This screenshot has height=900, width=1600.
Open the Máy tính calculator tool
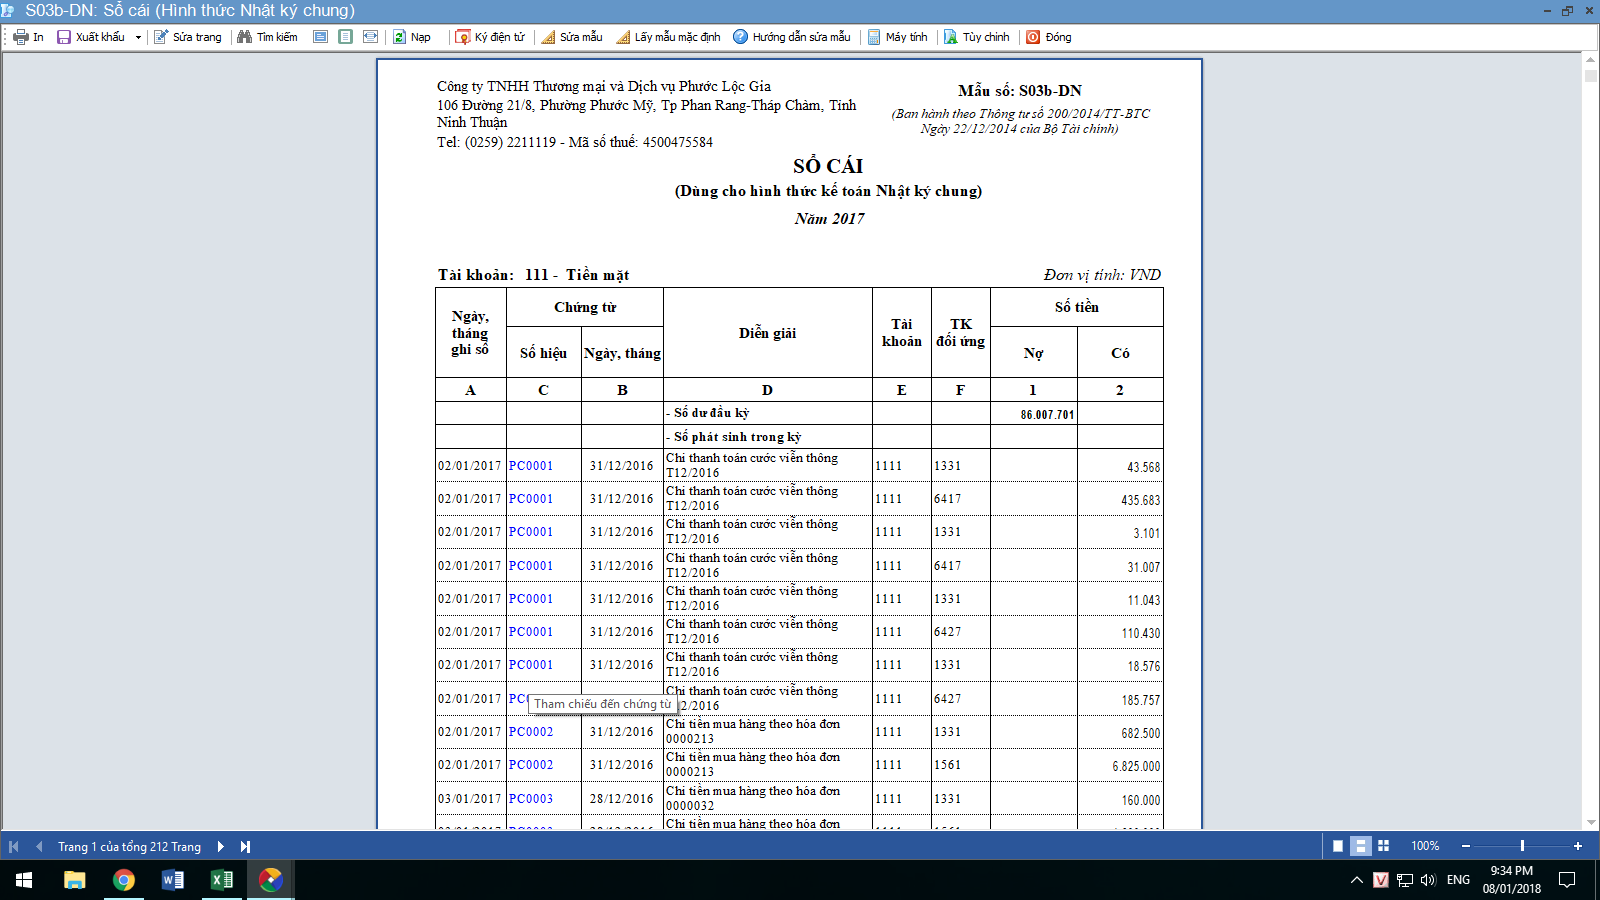tap(897, 37)
